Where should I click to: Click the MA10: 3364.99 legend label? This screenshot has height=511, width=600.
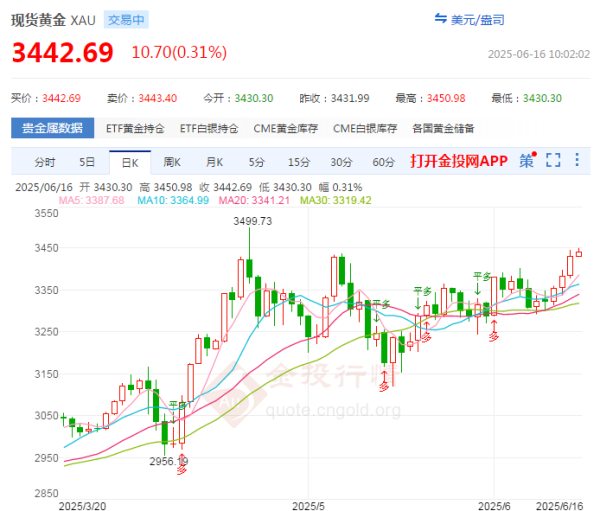click(x=173, y=200)
